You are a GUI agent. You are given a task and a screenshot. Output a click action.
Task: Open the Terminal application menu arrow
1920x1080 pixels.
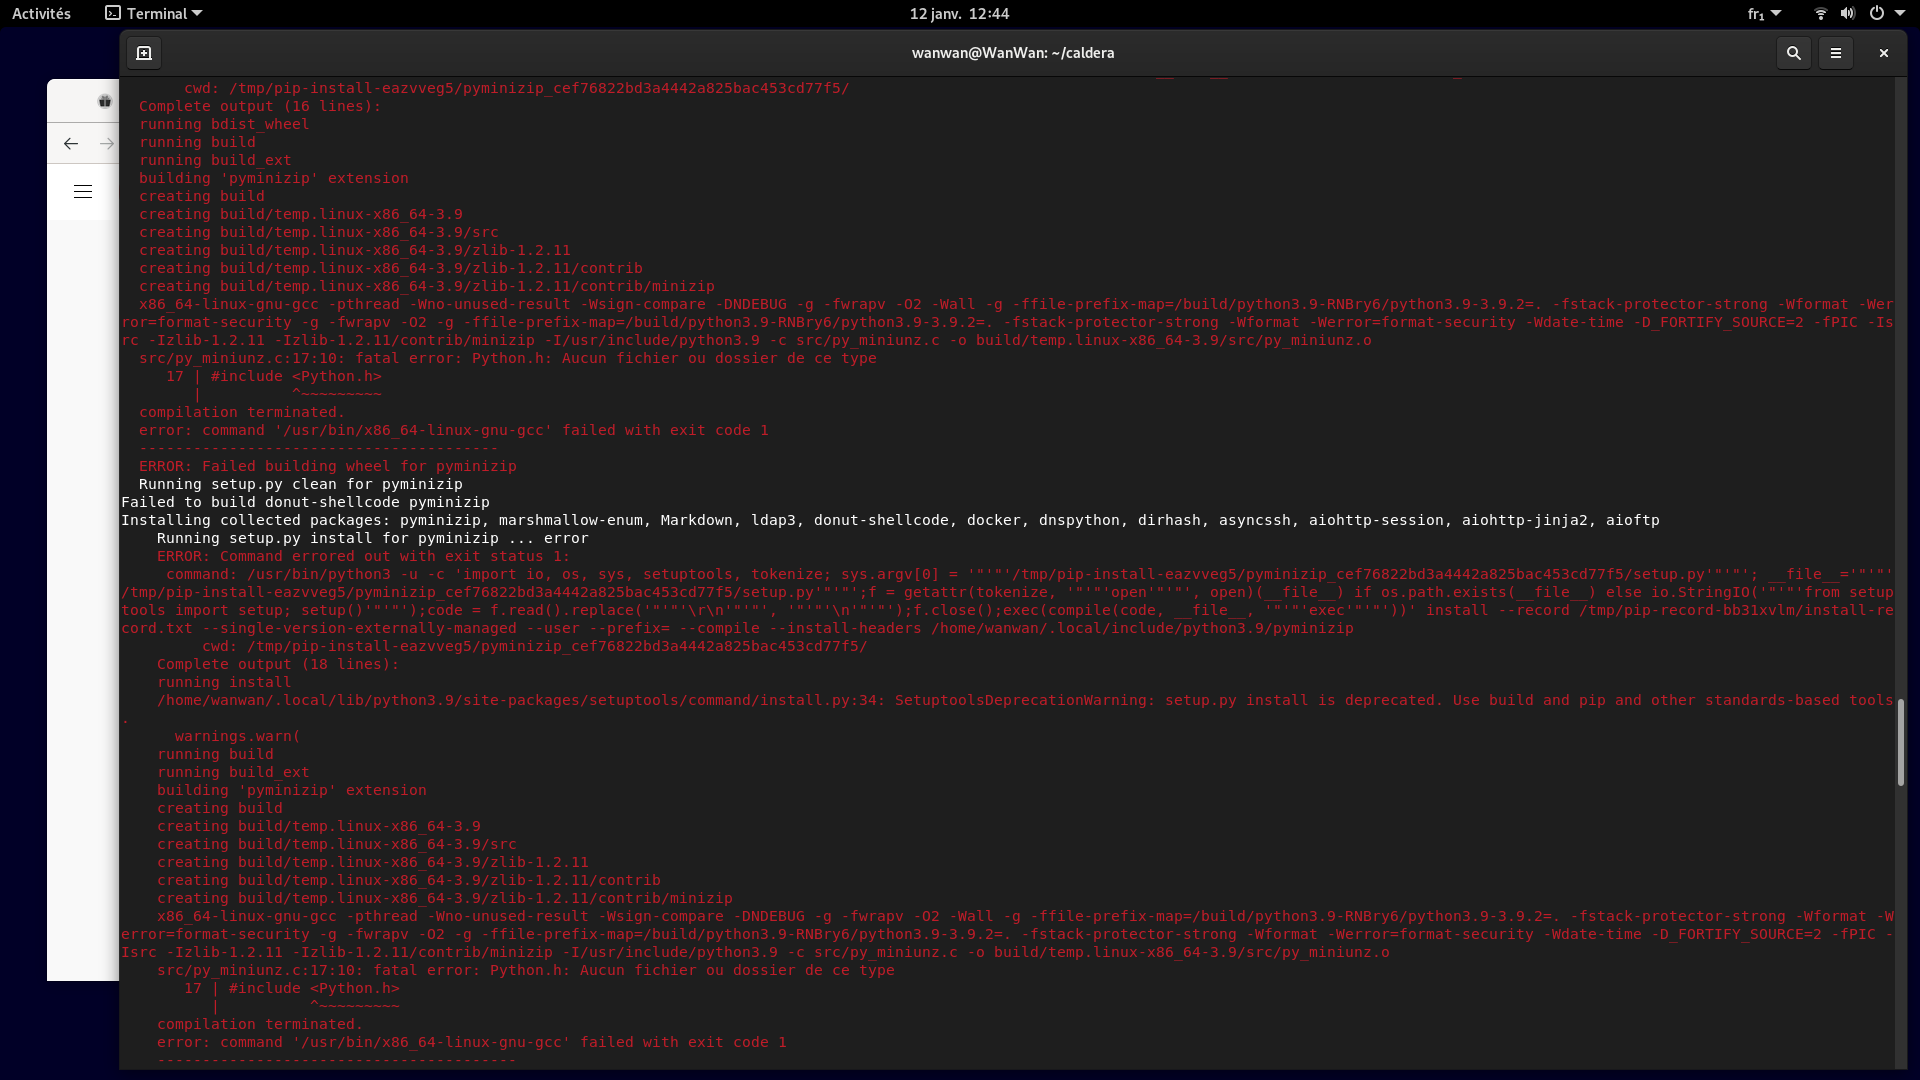point(197,14)
